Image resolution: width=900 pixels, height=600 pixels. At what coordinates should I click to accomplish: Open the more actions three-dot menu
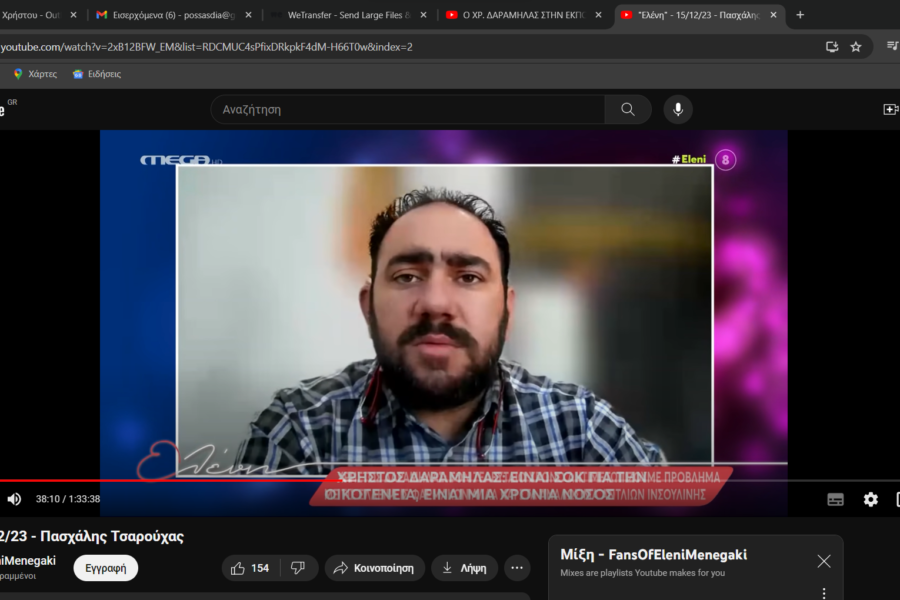click(x=517, y=568)
